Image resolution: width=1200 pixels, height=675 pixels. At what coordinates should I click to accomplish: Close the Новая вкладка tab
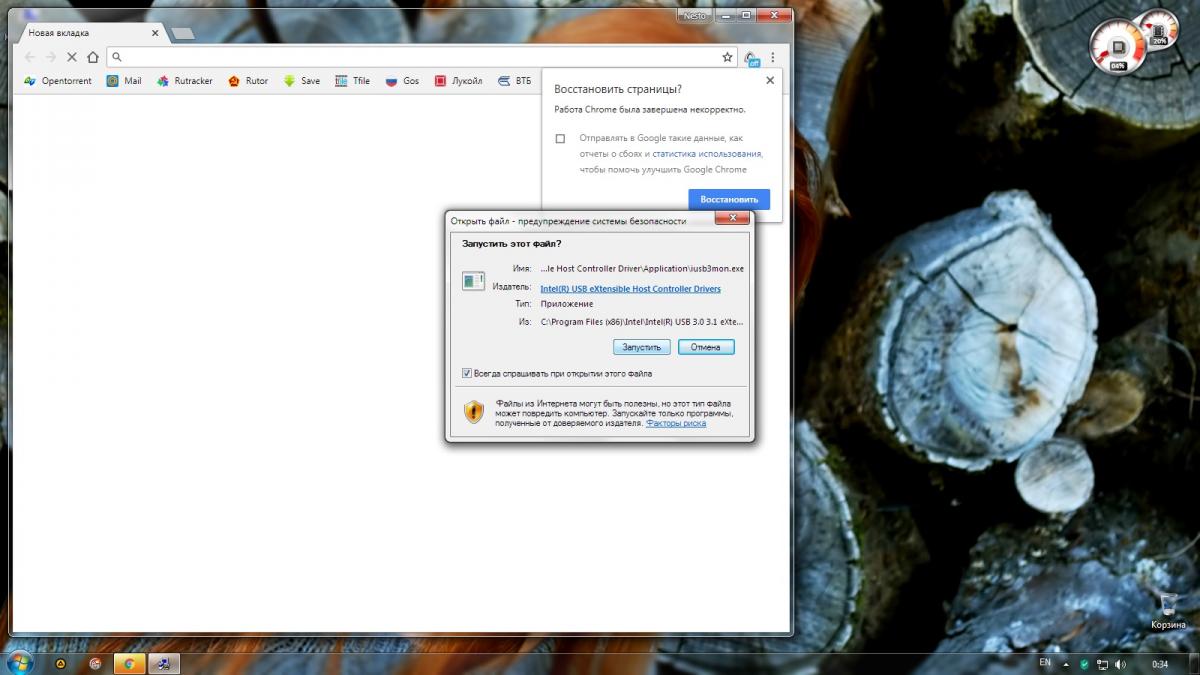click(x=155, y=33)
